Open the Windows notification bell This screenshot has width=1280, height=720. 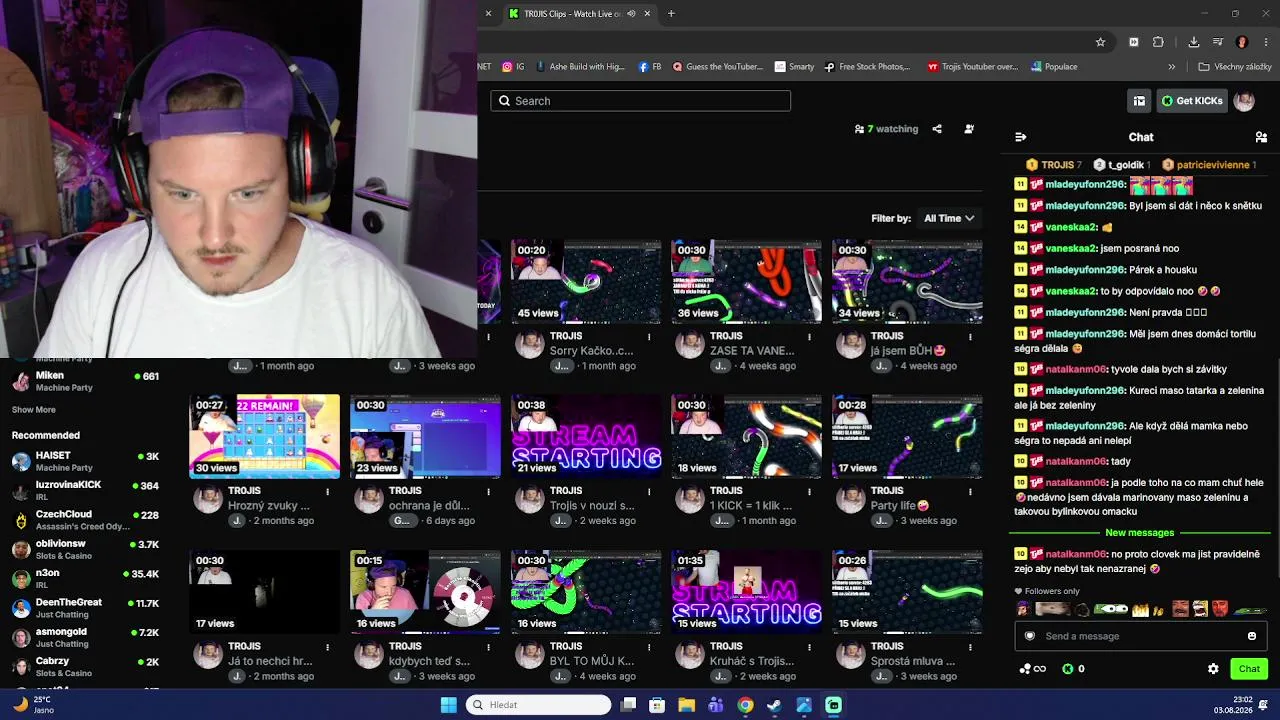[1263, 705]
